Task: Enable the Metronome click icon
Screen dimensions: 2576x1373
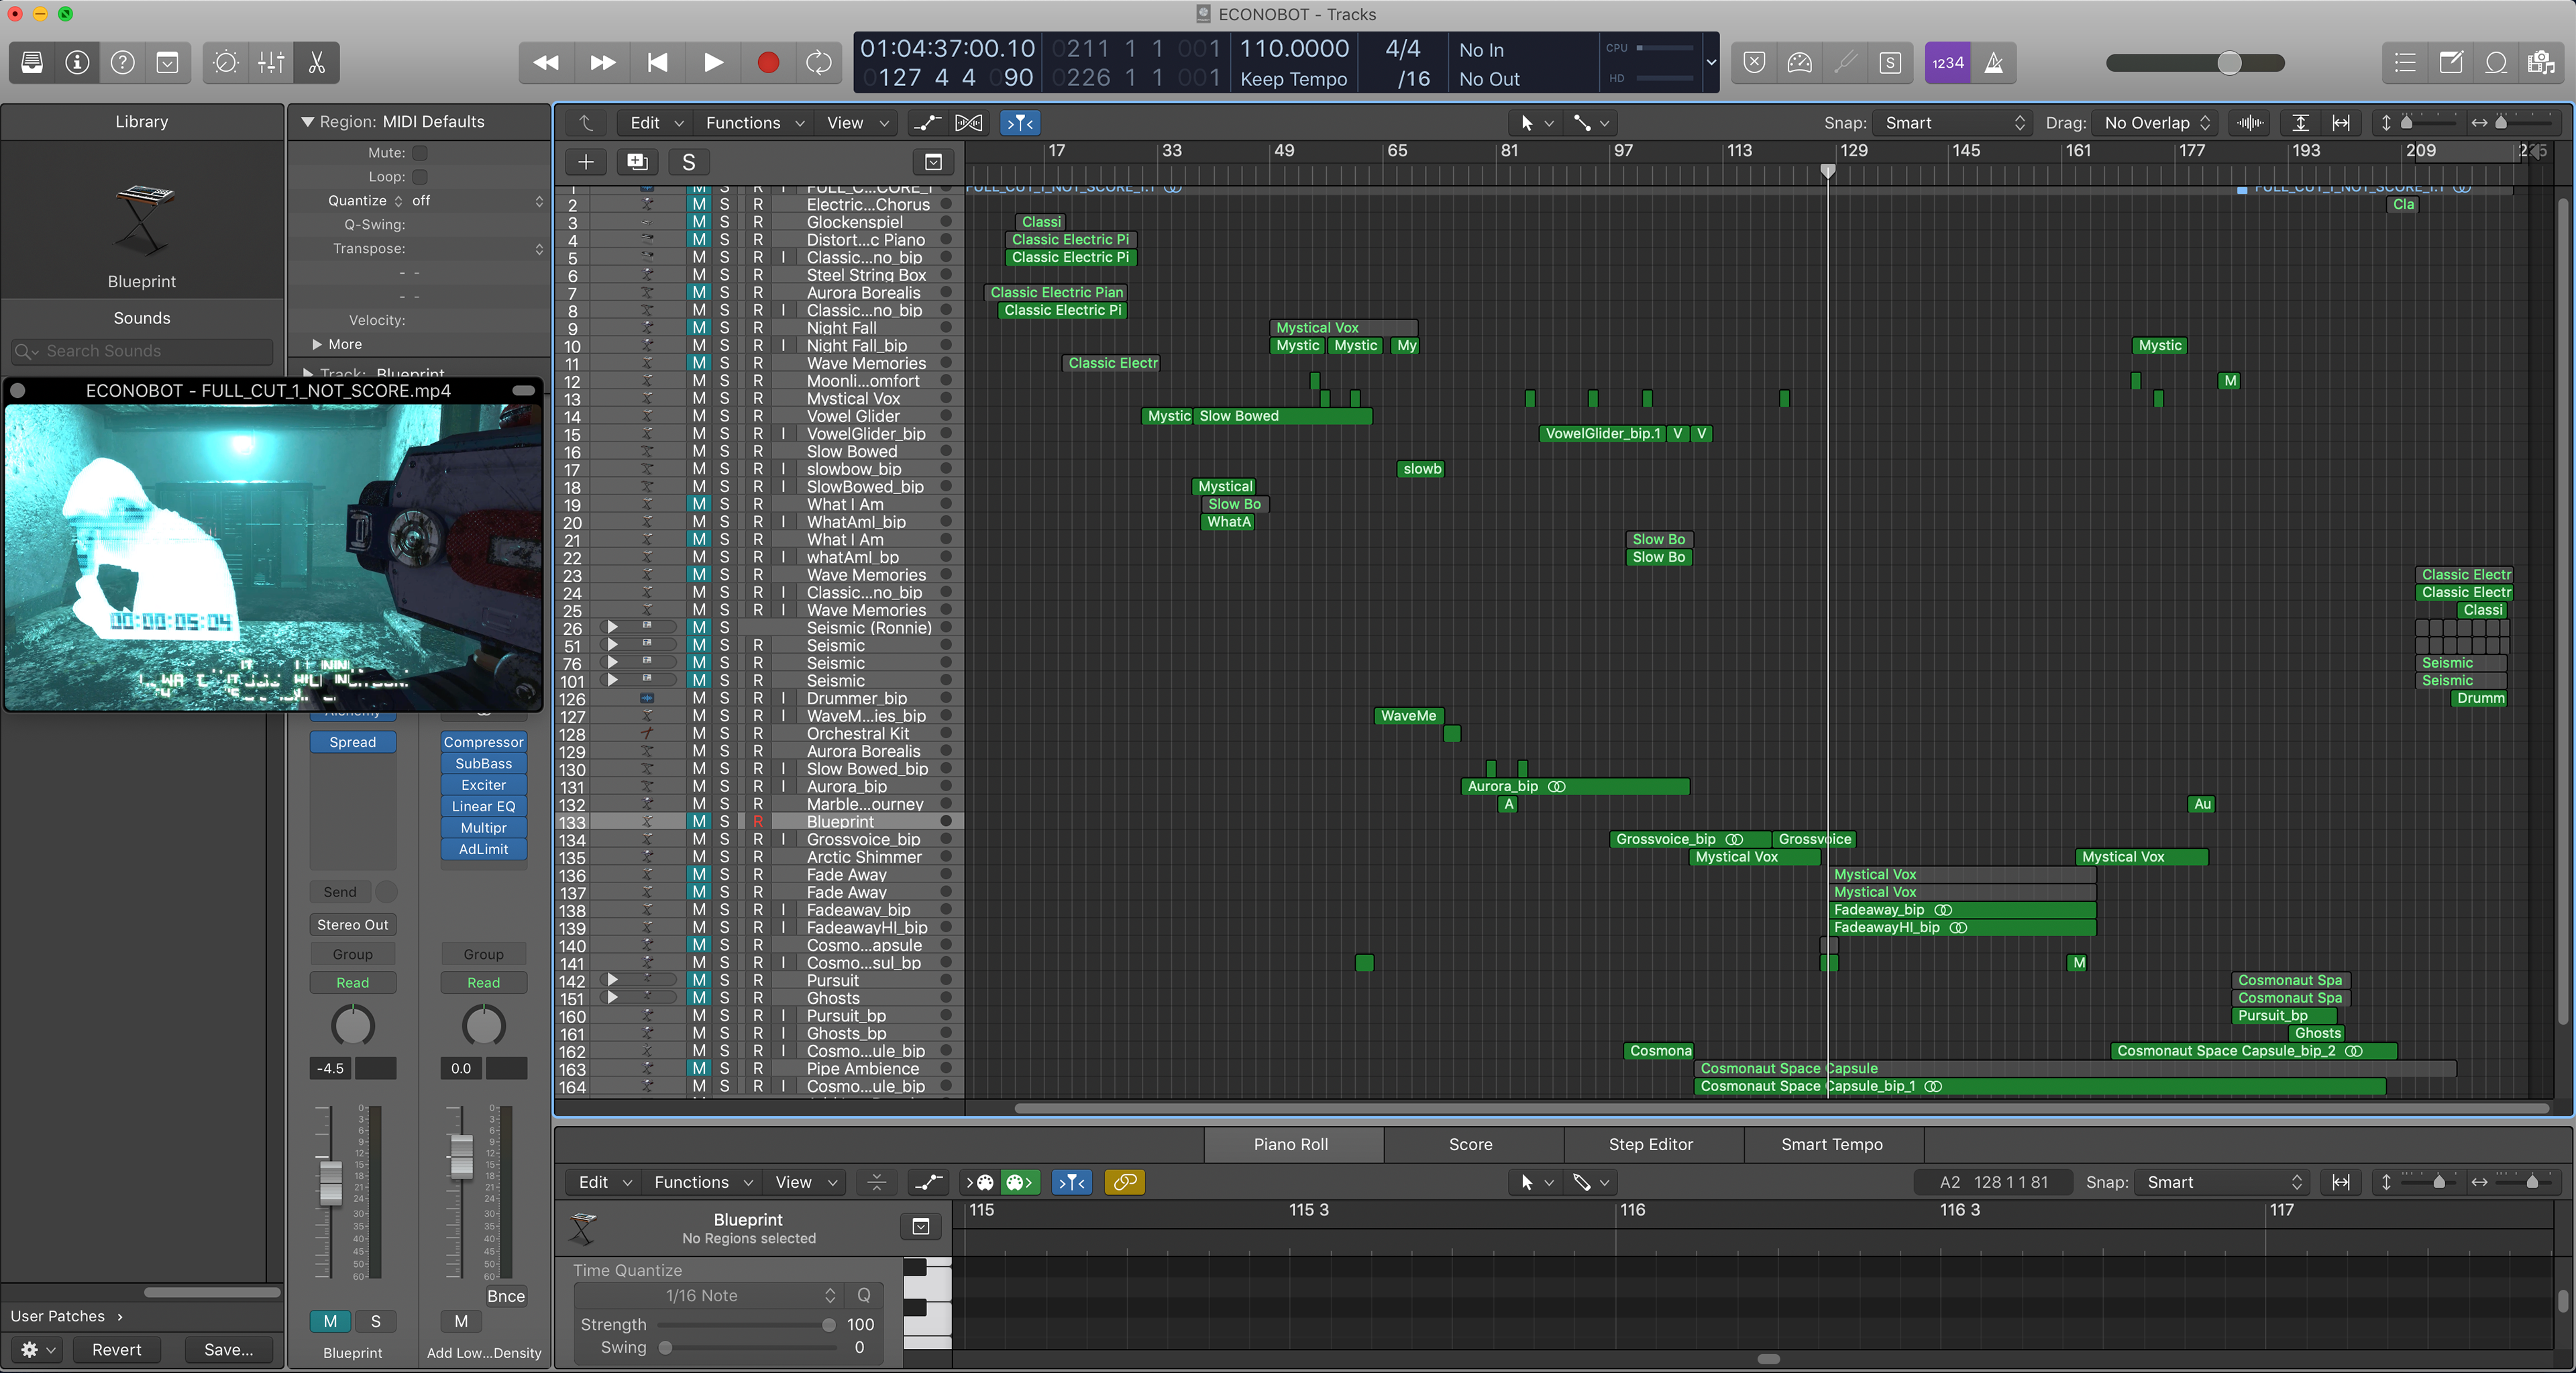Action: coord(1993,63)
